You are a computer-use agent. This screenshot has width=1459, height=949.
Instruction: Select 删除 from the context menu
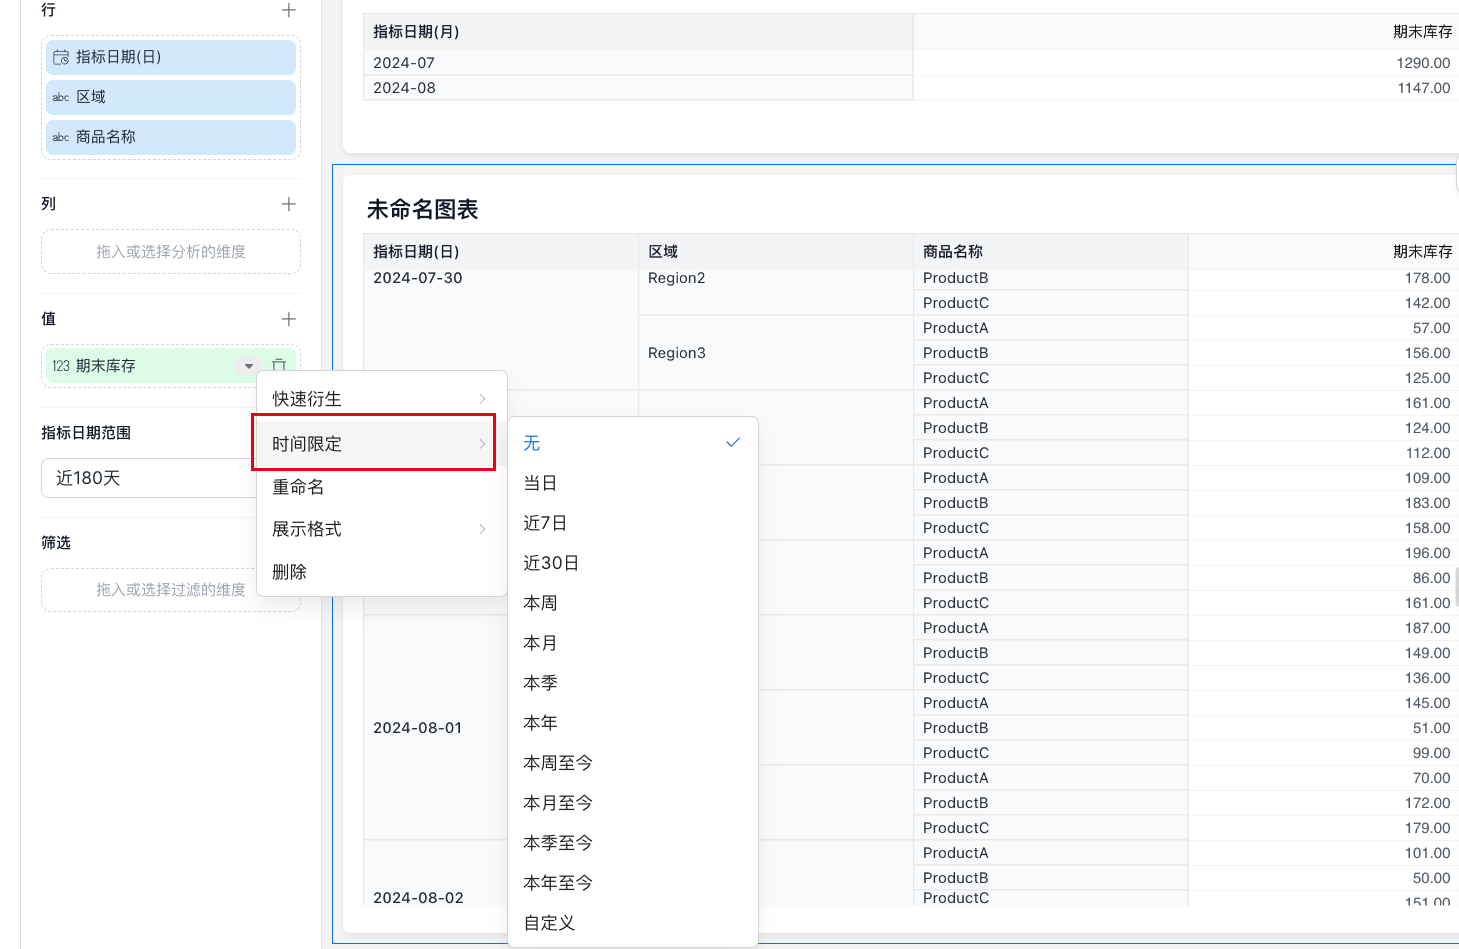290,572
